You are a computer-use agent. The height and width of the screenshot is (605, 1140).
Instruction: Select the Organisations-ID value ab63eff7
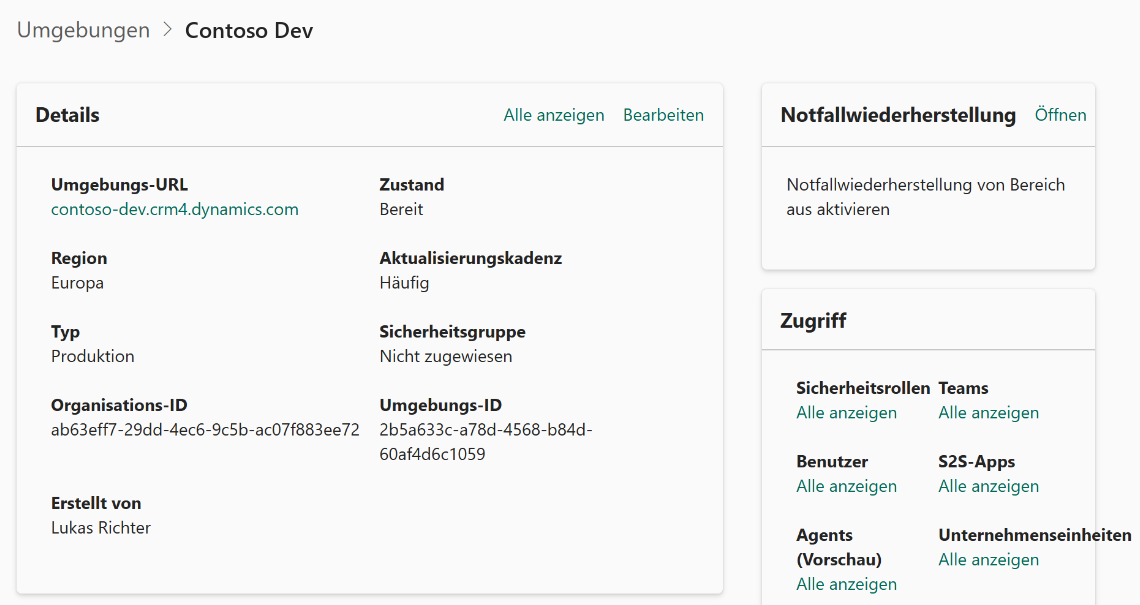(x=205, y=430)
